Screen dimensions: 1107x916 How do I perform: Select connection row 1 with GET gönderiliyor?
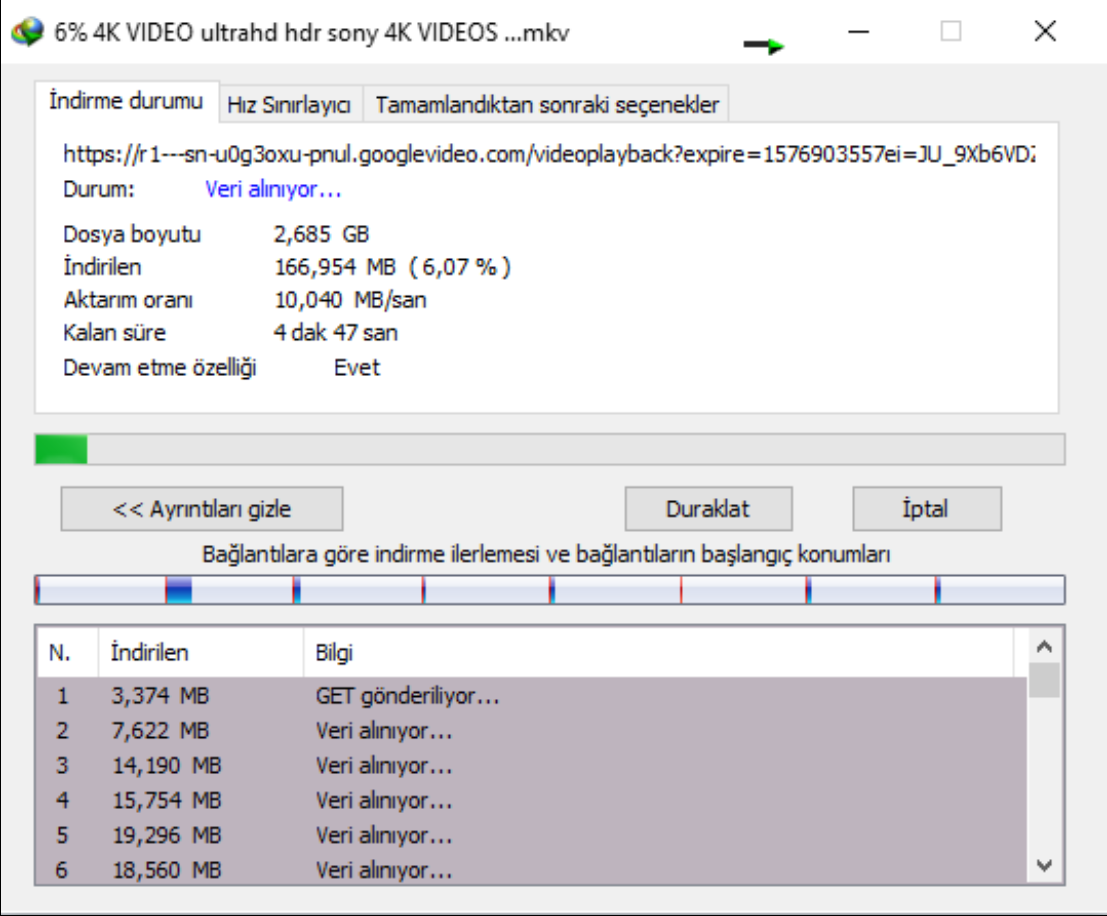[x=407, y=696]
